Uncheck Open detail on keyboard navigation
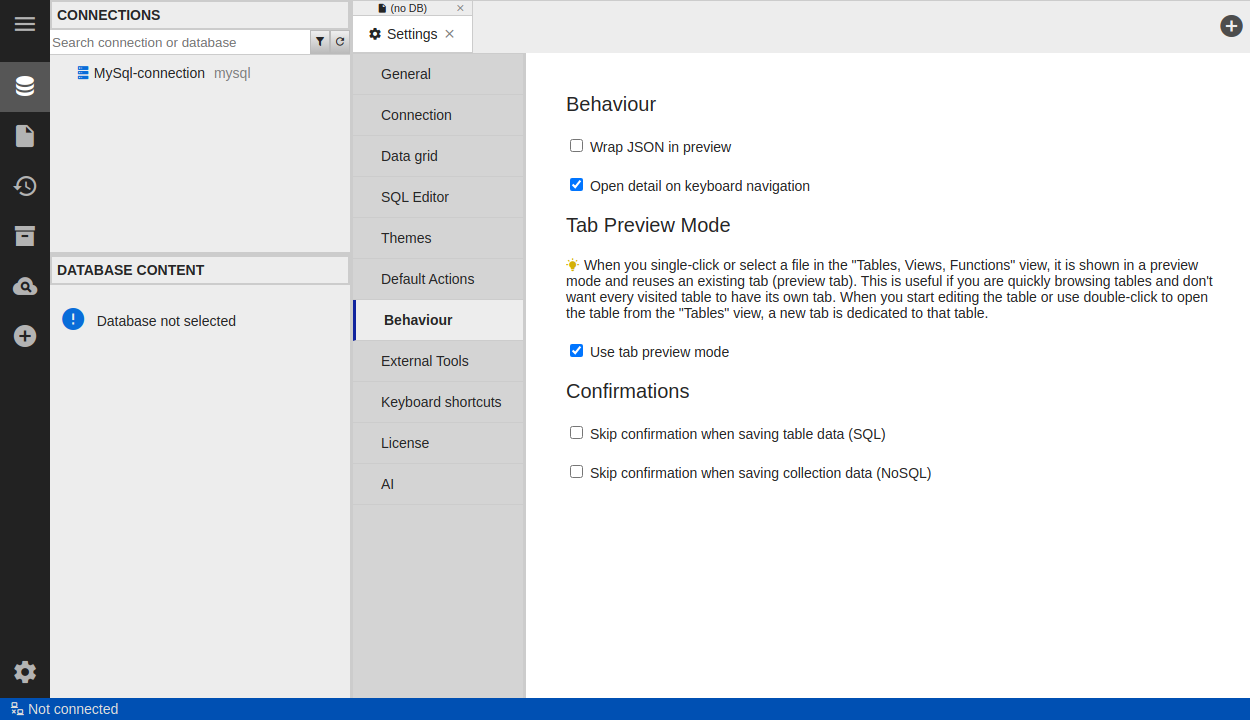The height and width of the screenshot is (720, 1250). (x=576, y=185)
